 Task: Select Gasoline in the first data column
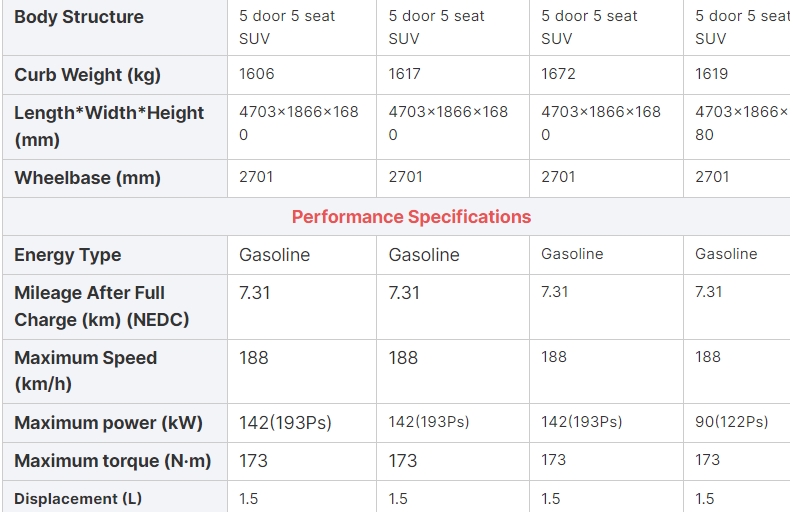point(275,255)
